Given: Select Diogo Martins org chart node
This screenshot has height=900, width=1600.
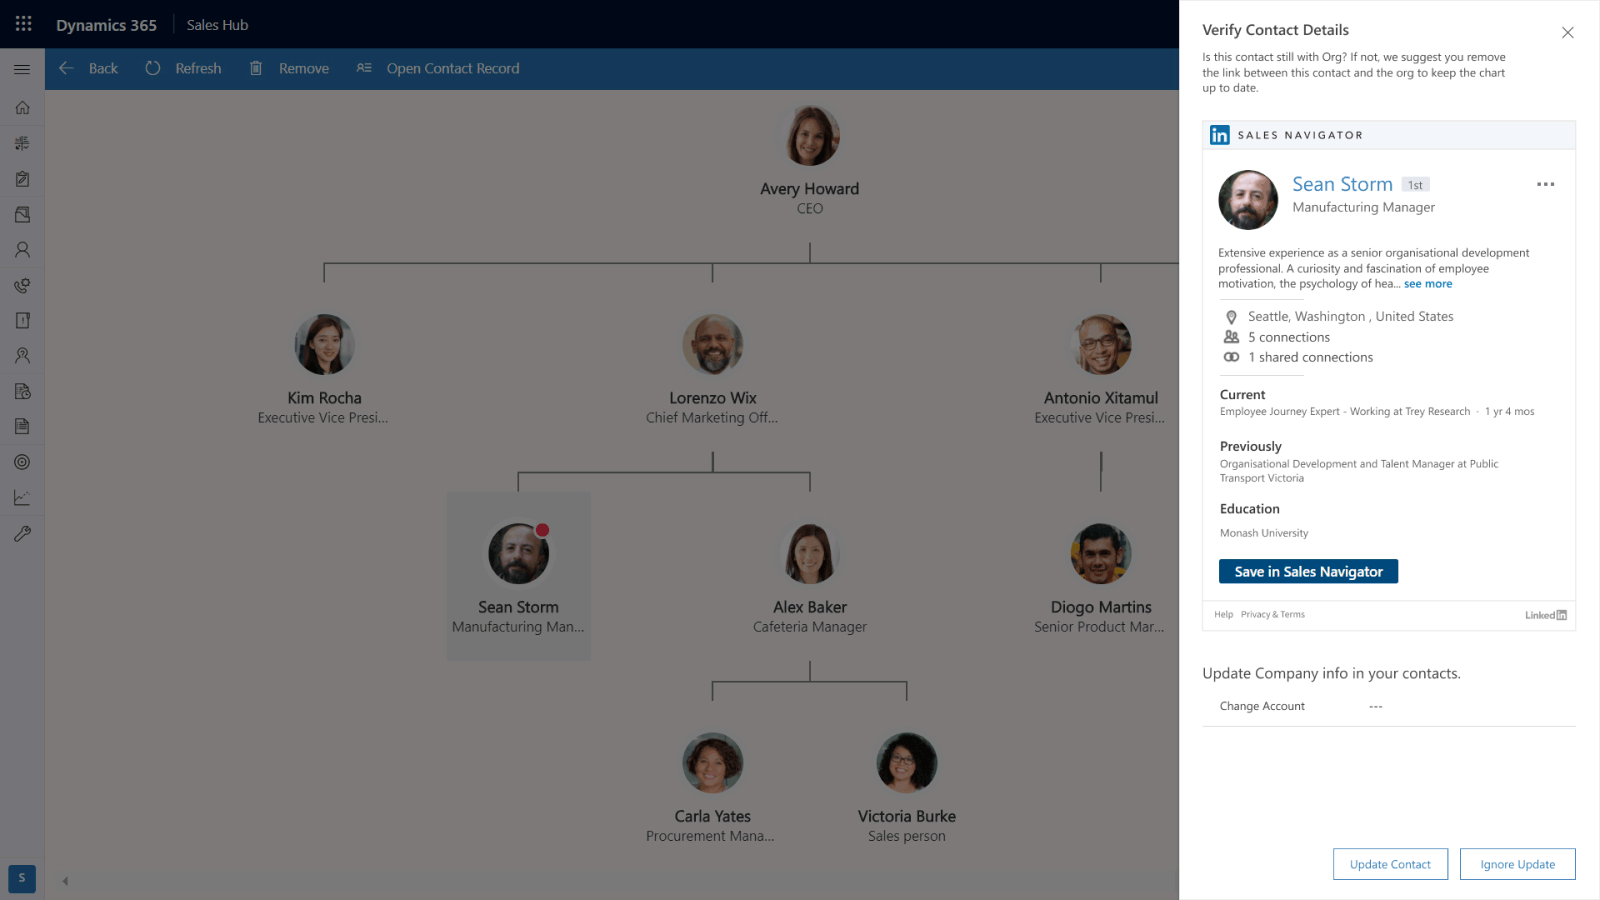Looking at the screenshot, I should [1101, 578].
